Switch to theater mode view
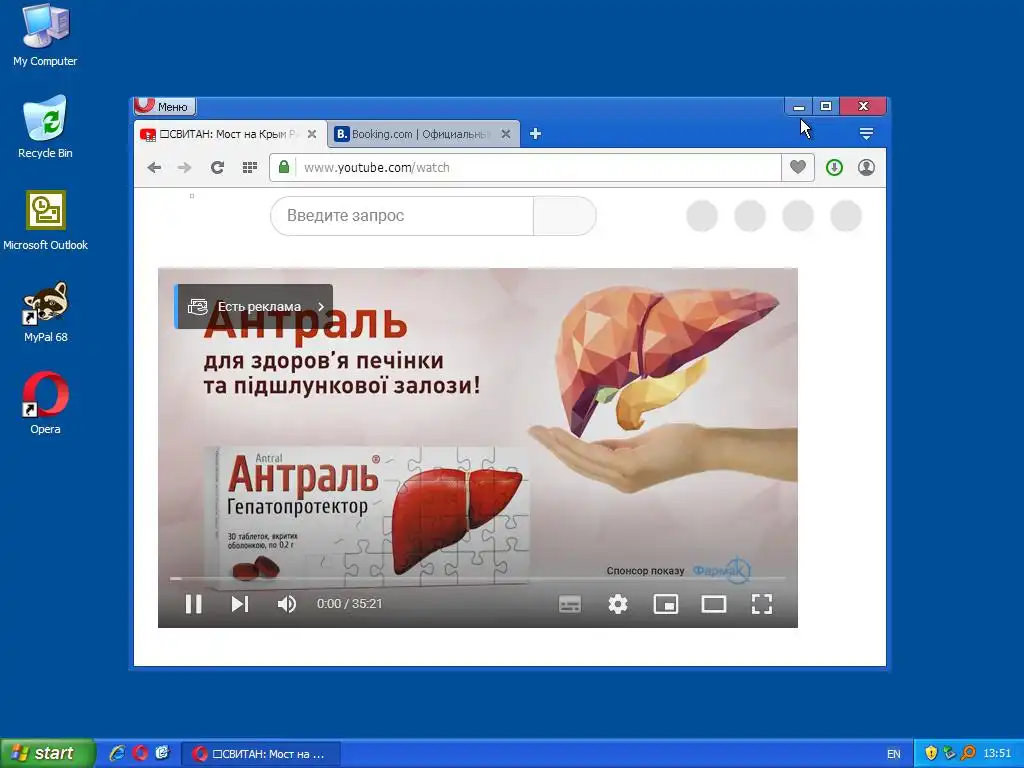Viewport: 1024px width, 768px height. tap(714, 604)
